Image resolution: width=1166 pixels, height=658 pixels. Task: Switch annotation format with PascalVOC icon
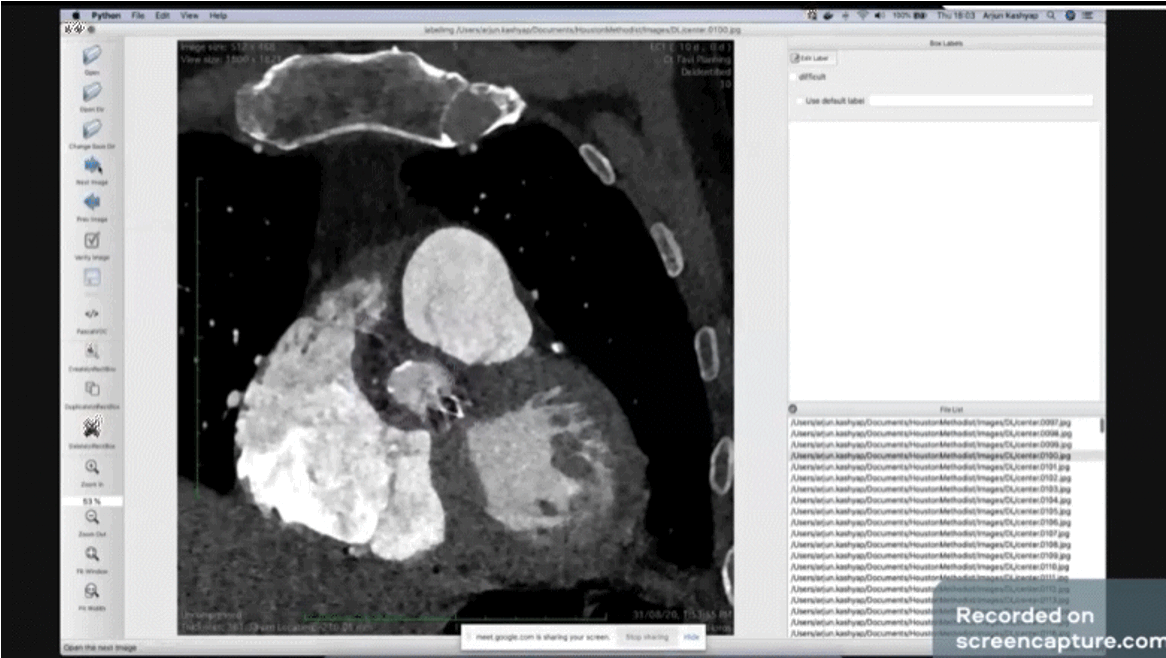coord(92,314)
